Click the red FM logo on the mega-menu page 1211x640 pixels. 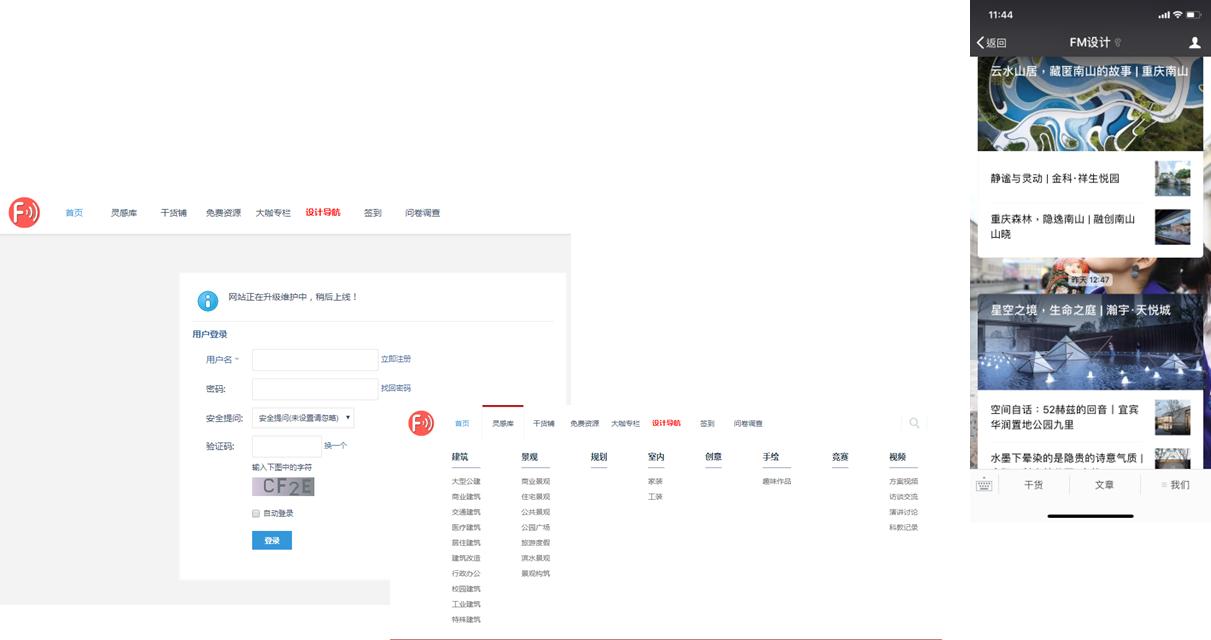[421, 423]
